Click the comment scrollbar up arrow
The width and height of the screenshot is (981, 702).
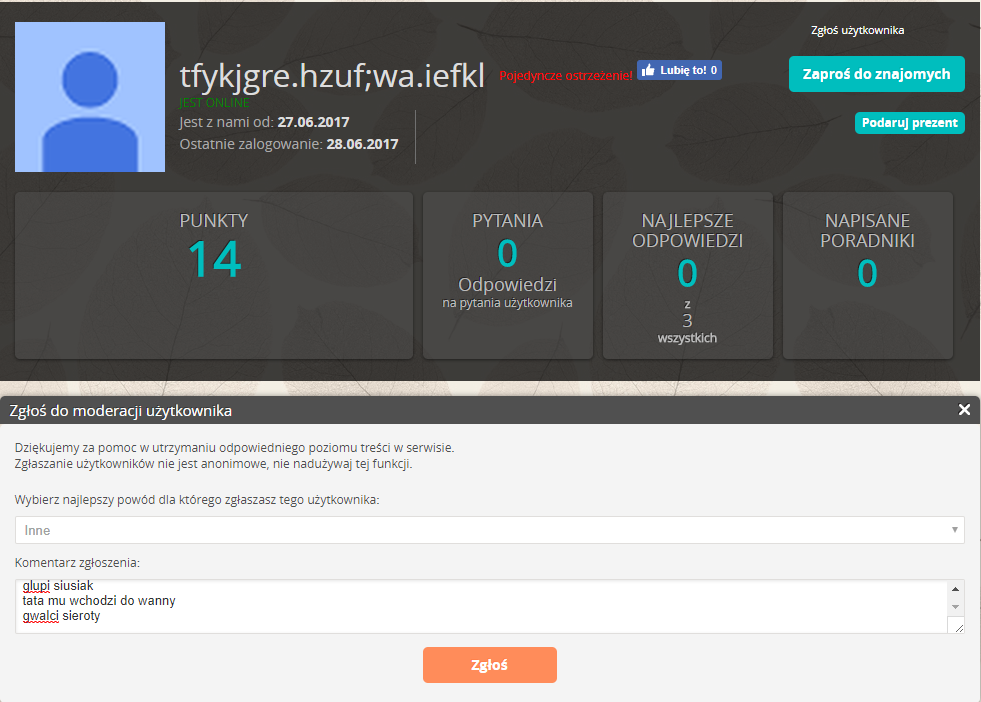click(956, 589)
